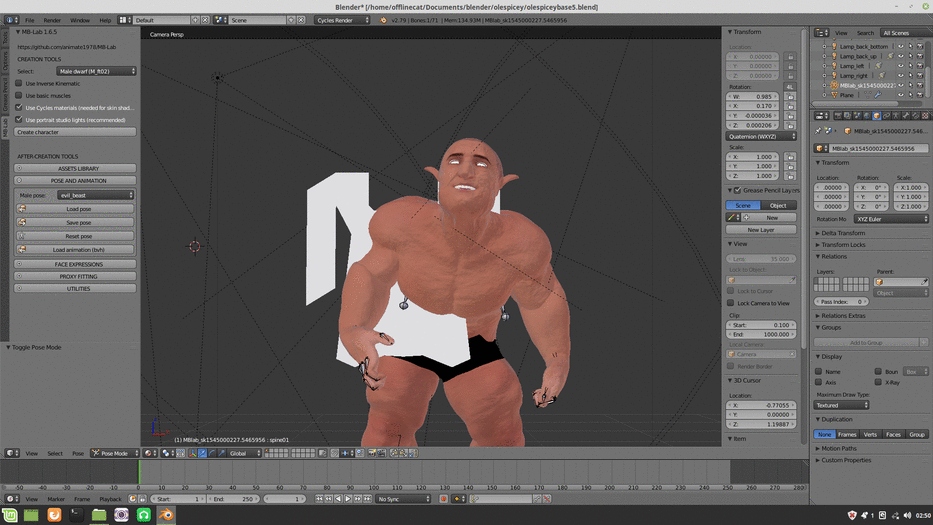Expand the FACE EXPRESSIONS section

coord(75,264)
